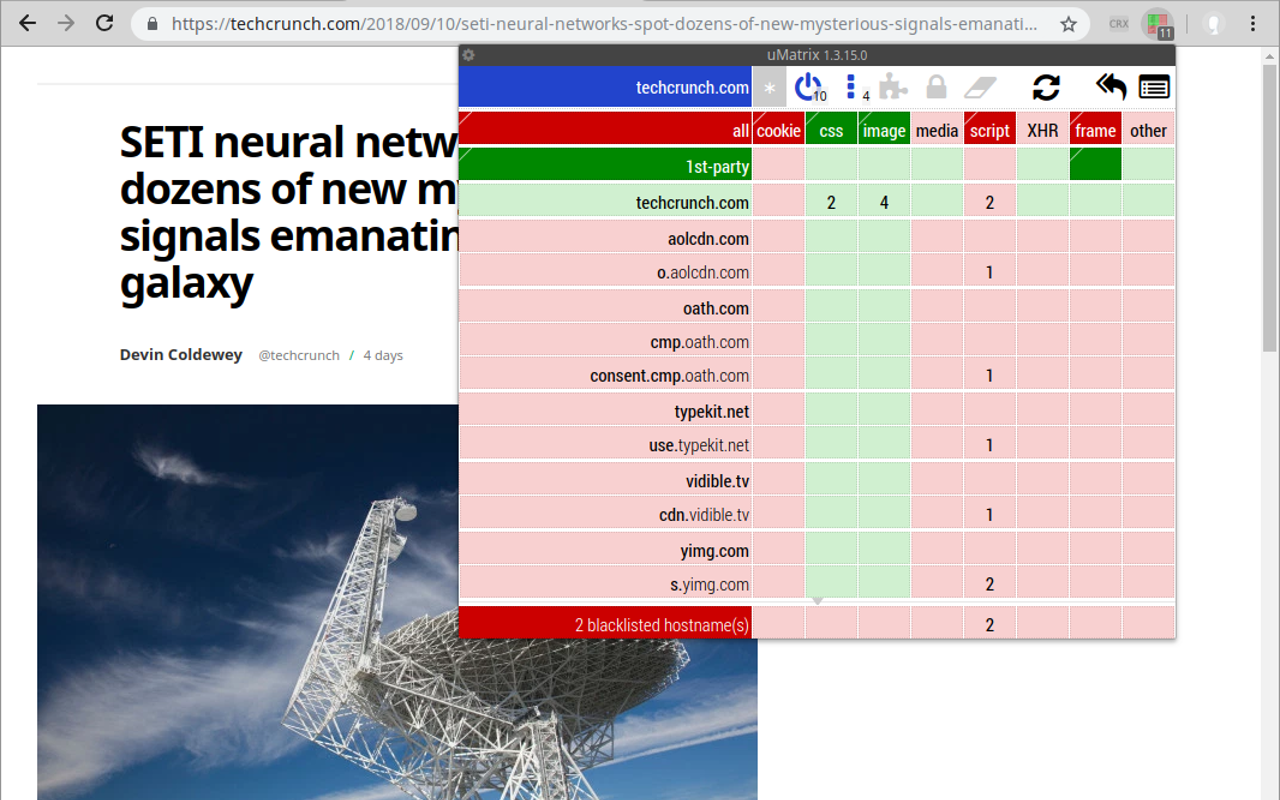Open the @techcrunch Twitter handle link
This screenshot has width=1280, height=800.
pyautogui.click(x=299, y=355)
